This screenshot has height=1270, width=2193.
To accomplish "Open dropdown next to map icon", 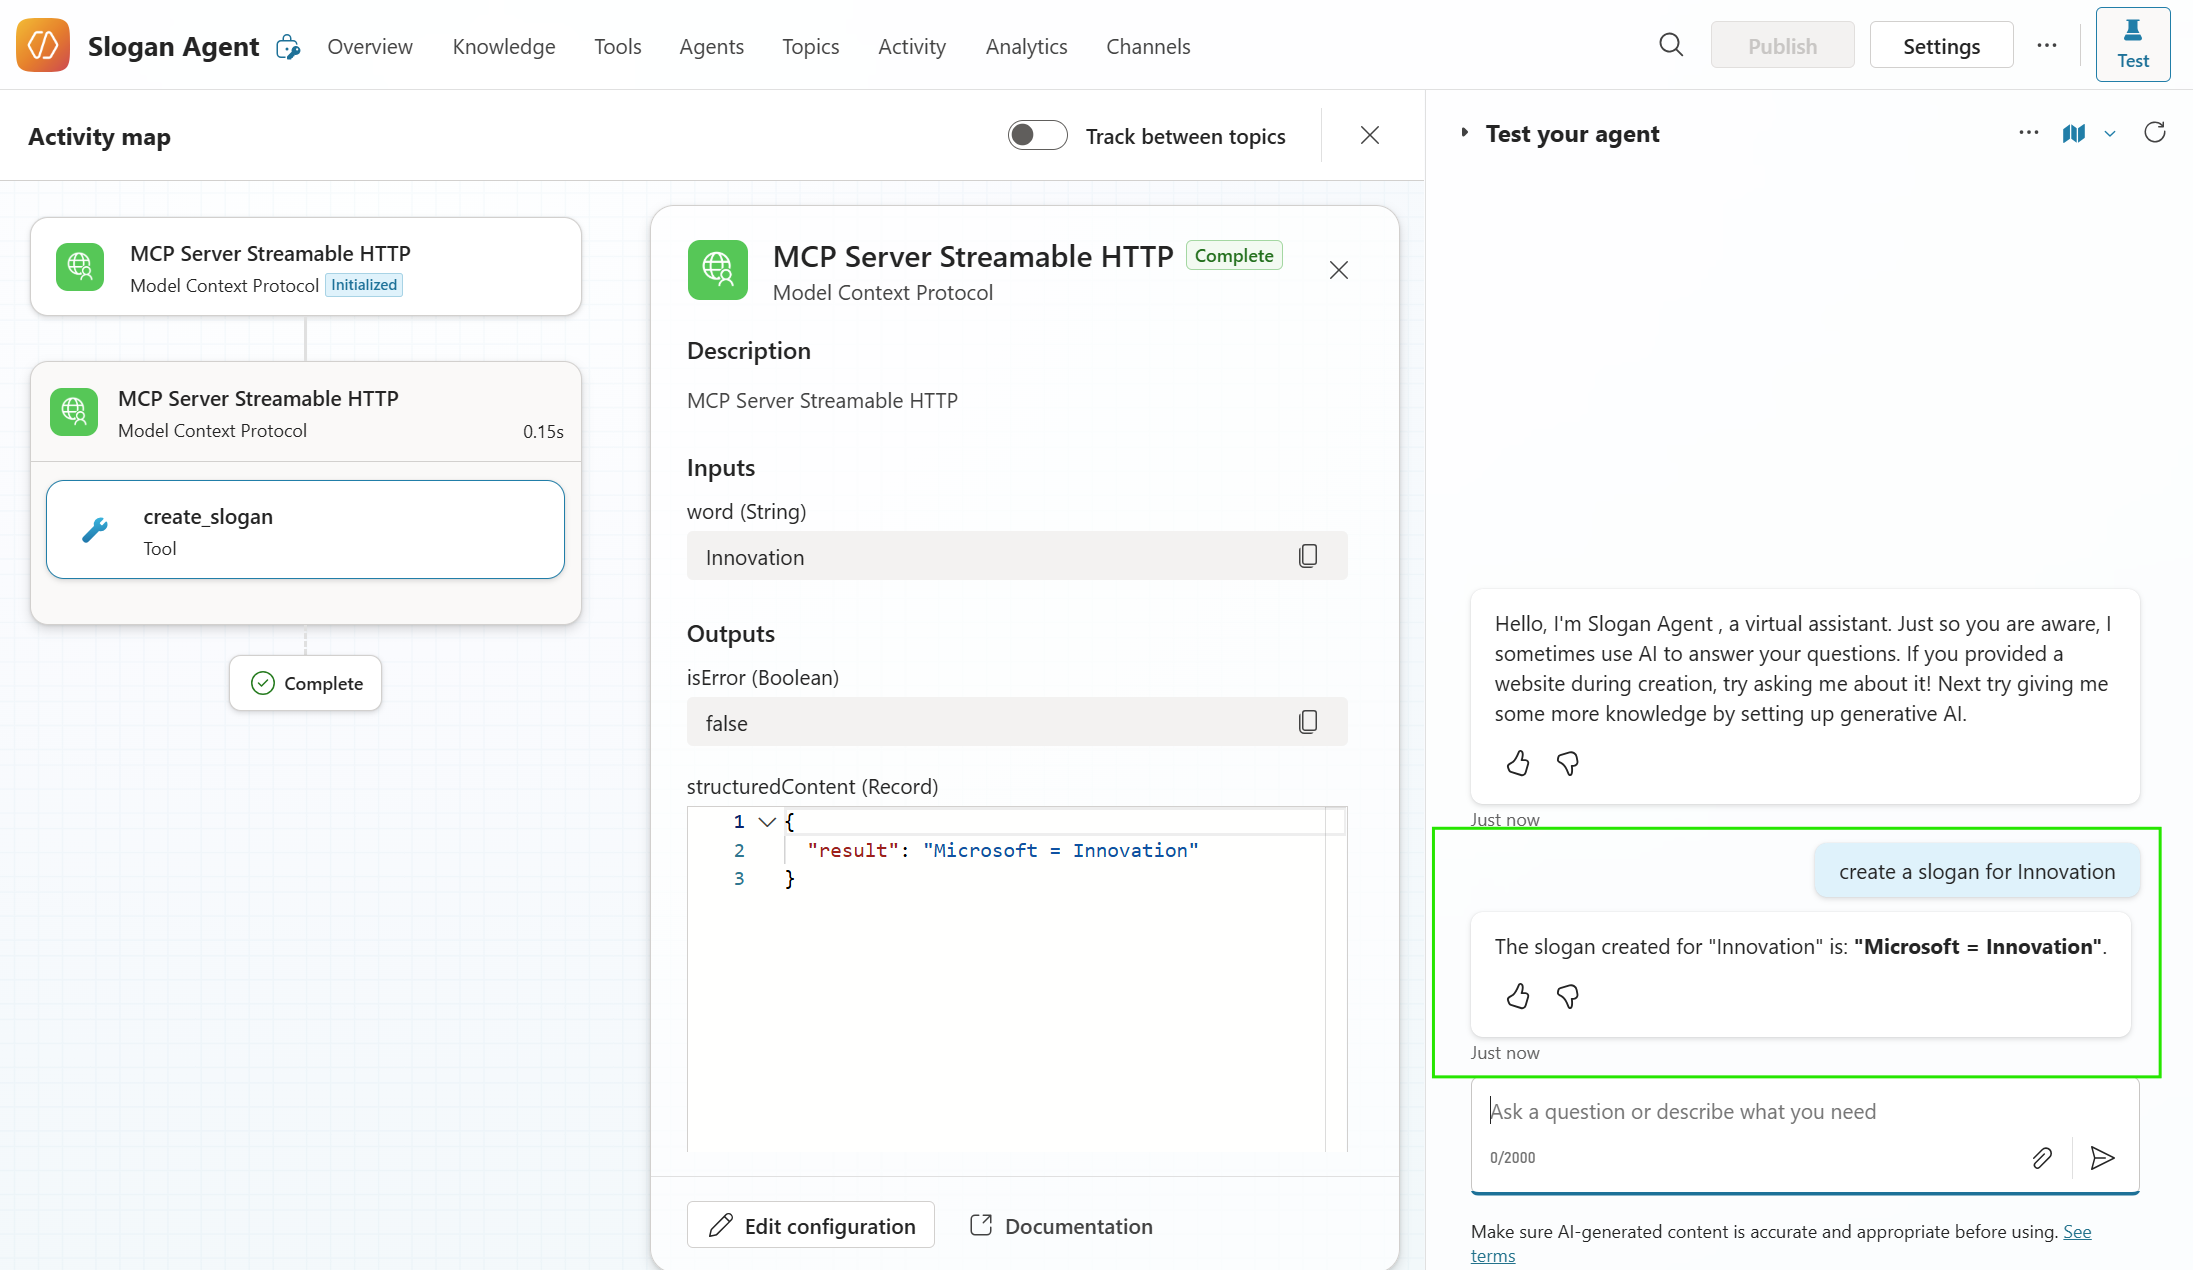I will tap(2110, 134).
